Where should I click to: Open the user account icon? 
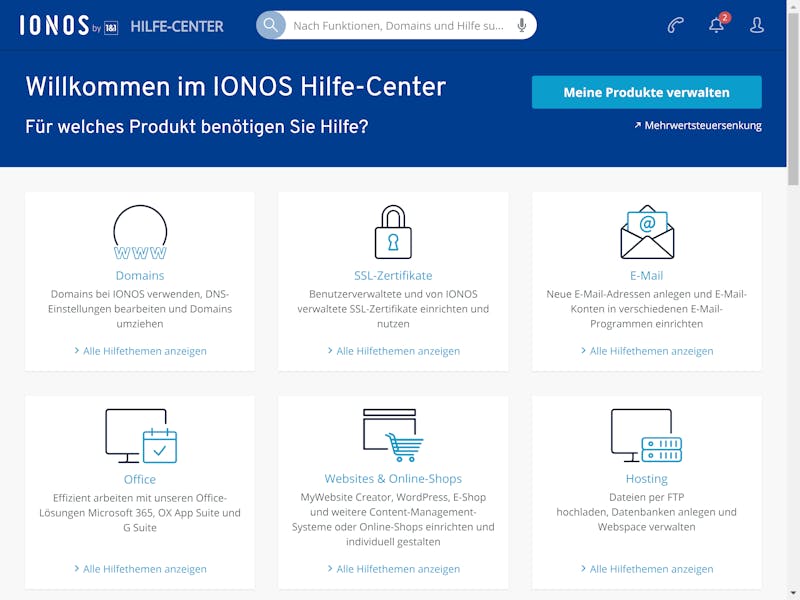[x=757, y=25]
